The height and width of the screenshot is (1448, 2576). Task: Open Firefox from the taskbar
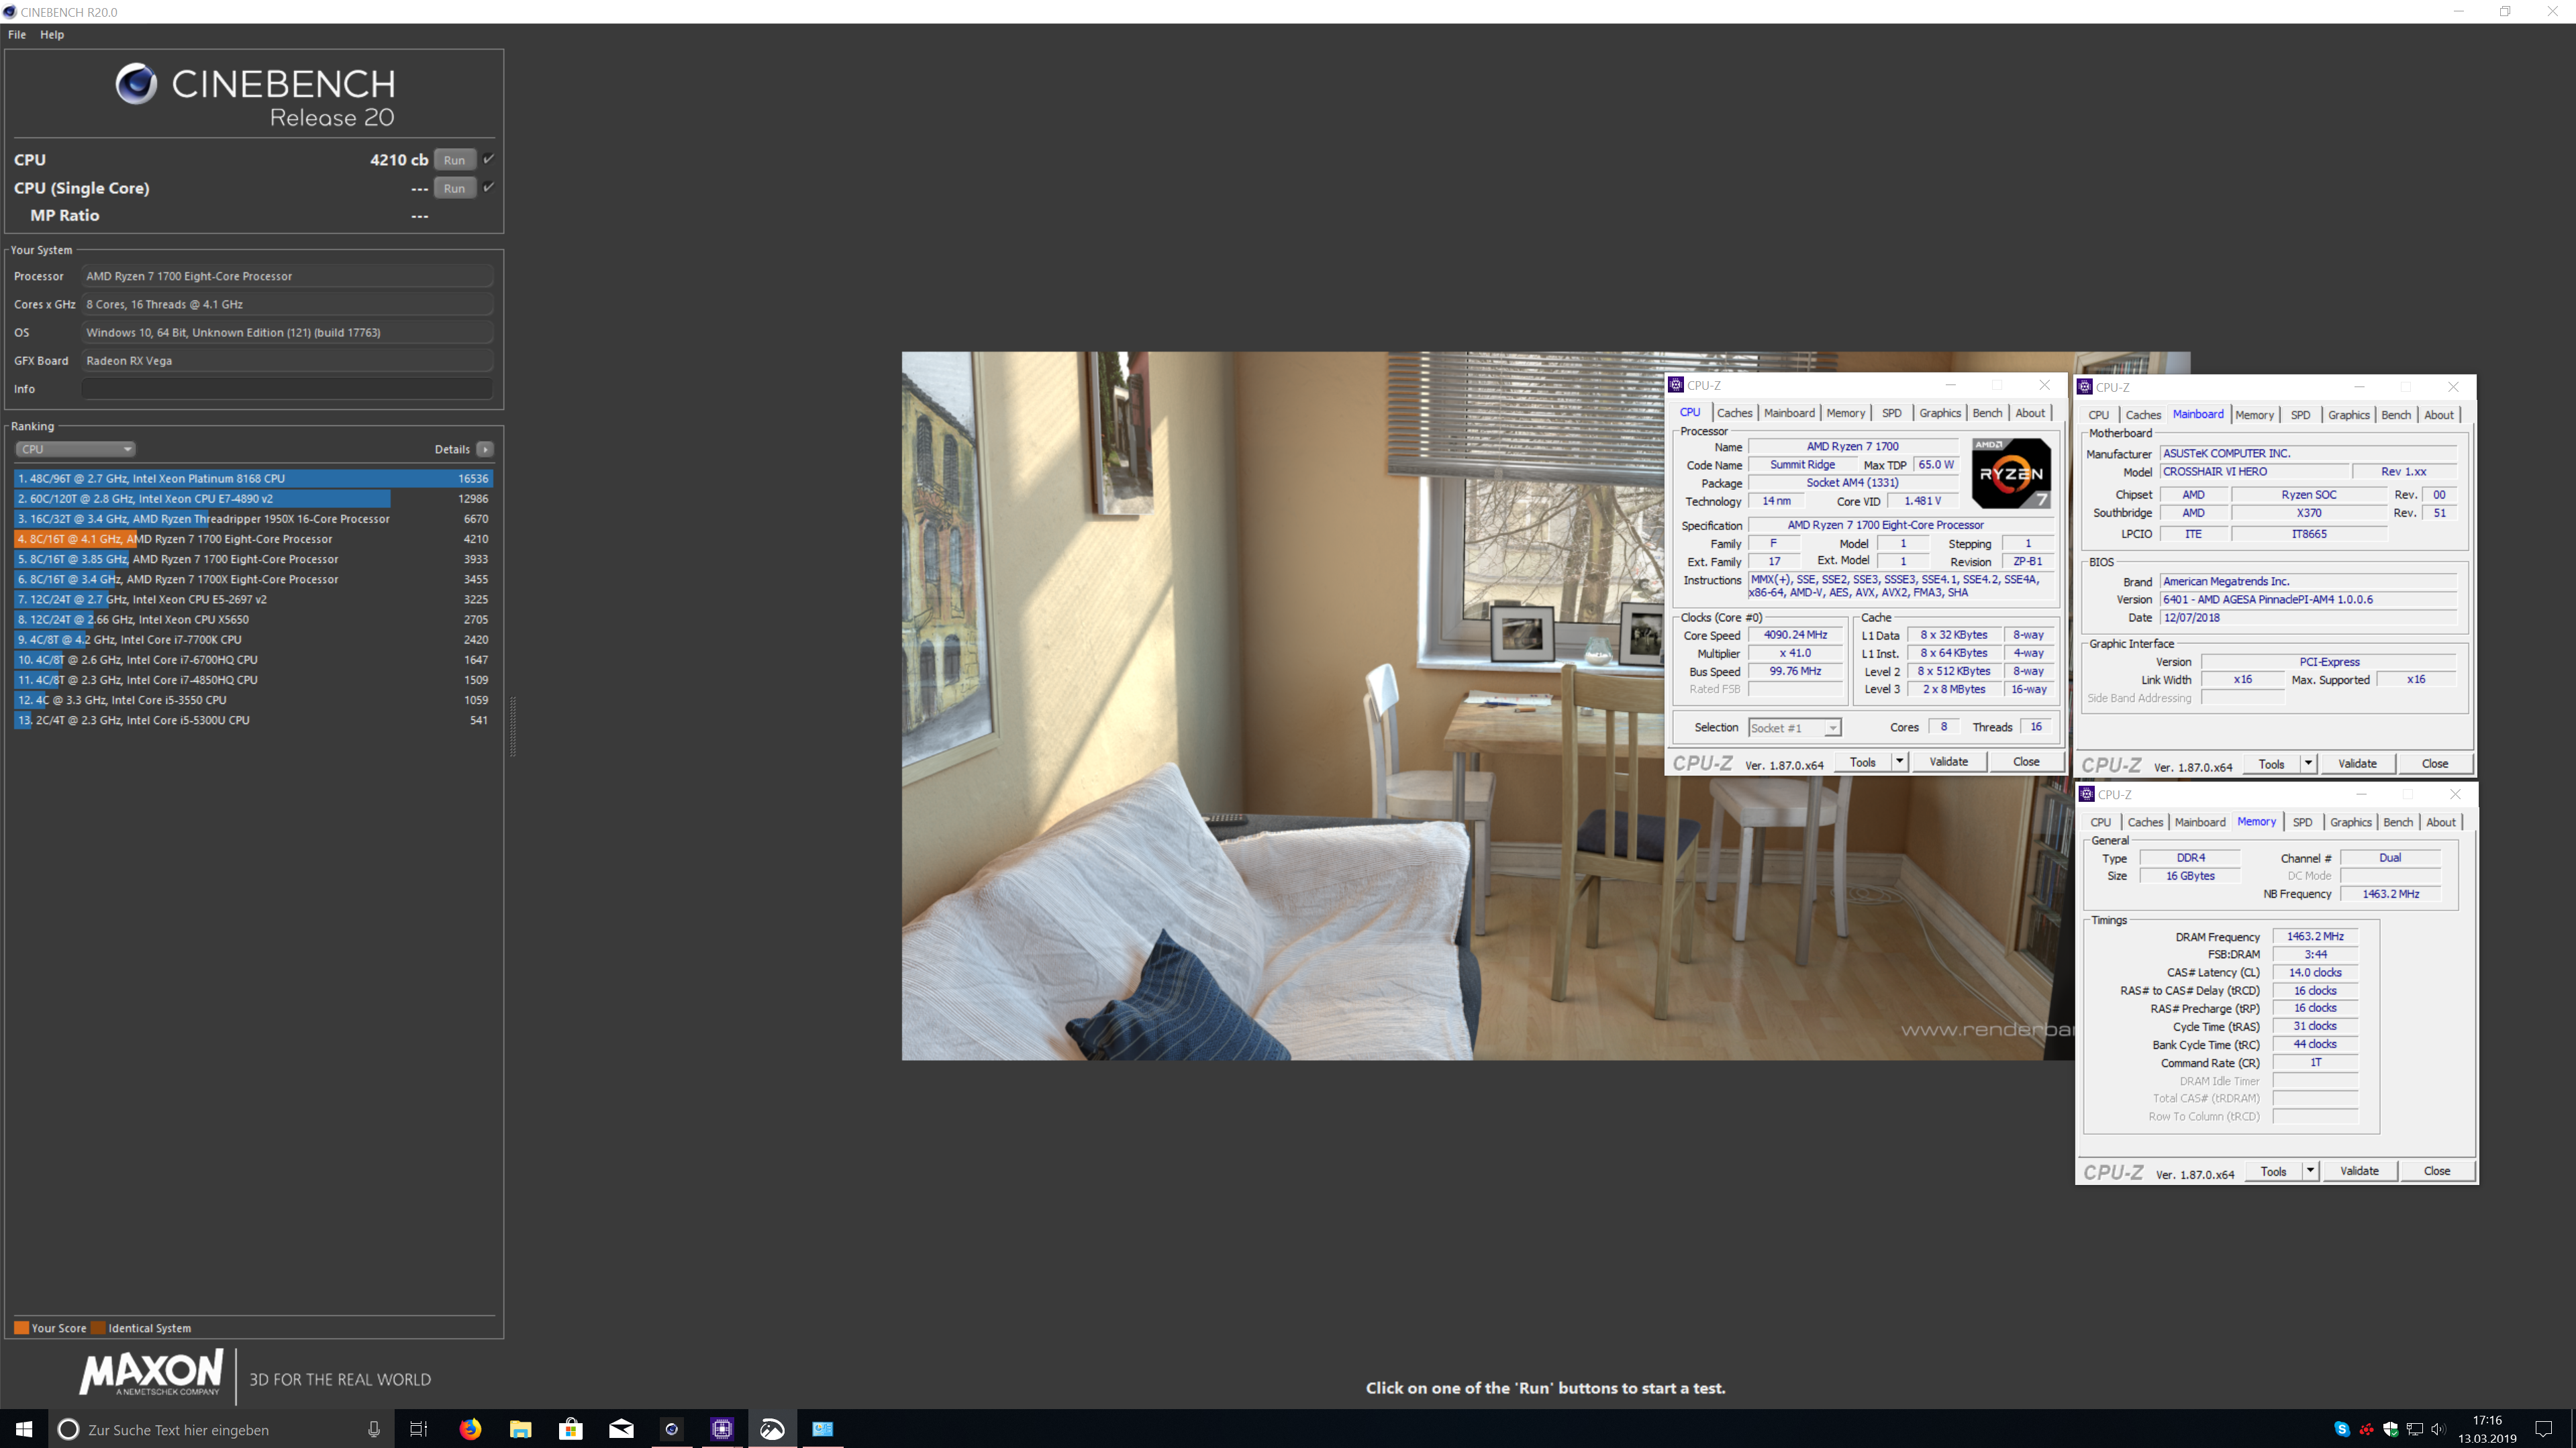pyautogui.click(x=470, y=1428)
